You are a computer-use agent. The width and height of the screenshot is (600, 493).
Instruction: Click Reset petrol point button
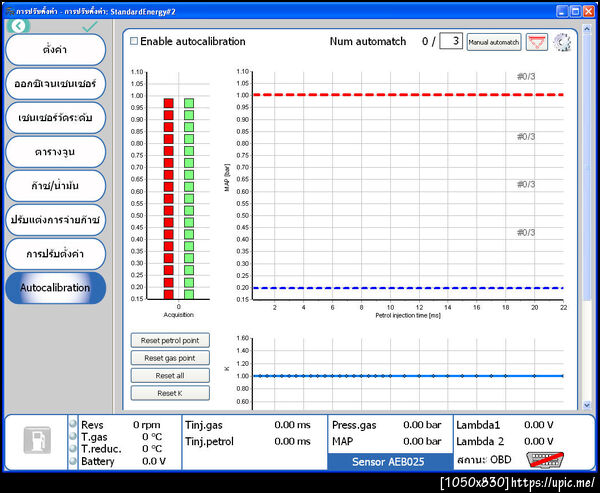click(x=170, y=340)
